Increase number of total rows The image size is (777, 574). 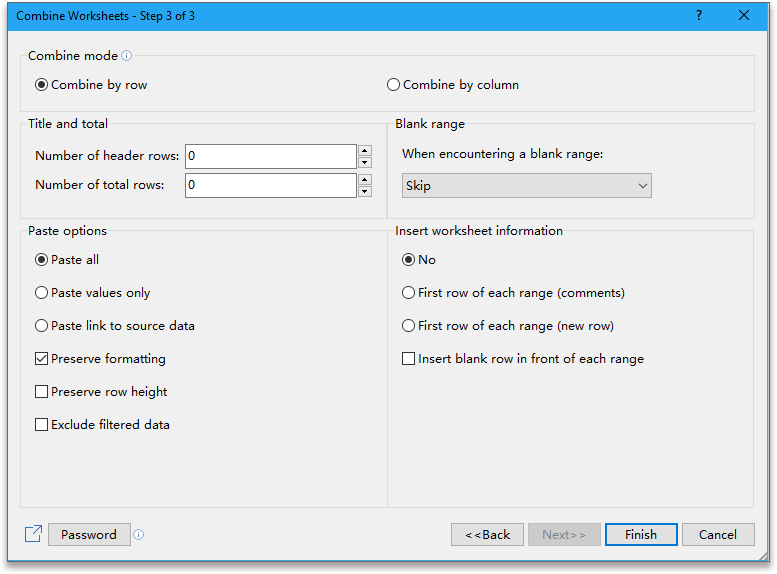click(x=365, y=179)
